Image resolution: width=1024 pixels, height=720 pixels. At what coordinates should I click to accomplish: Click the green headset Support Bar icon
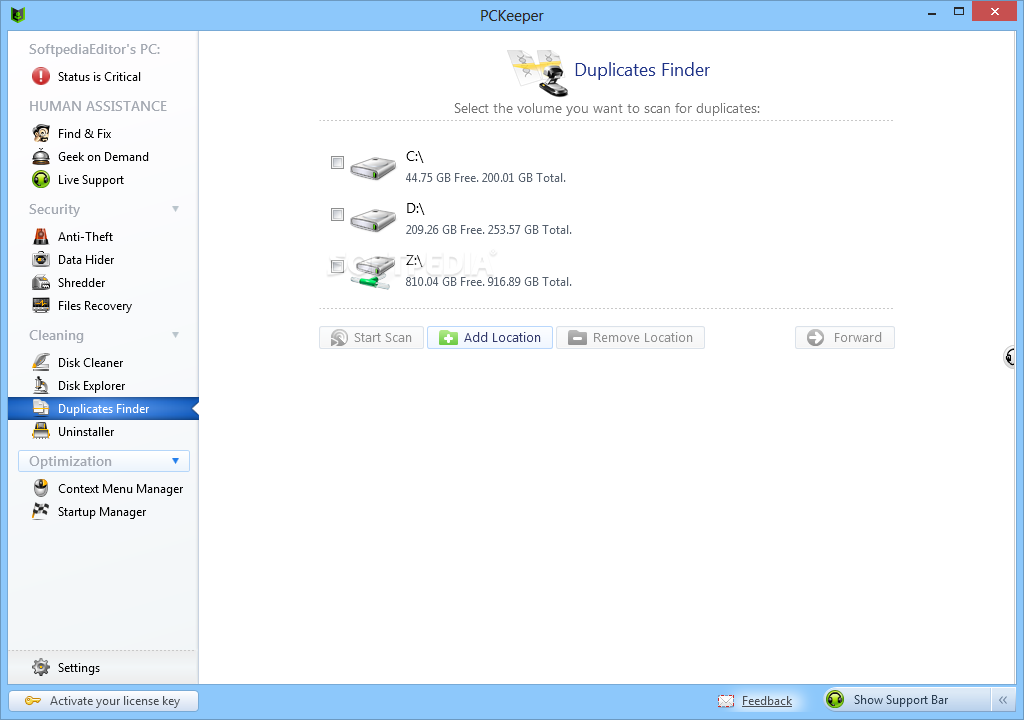pos(835,700)
